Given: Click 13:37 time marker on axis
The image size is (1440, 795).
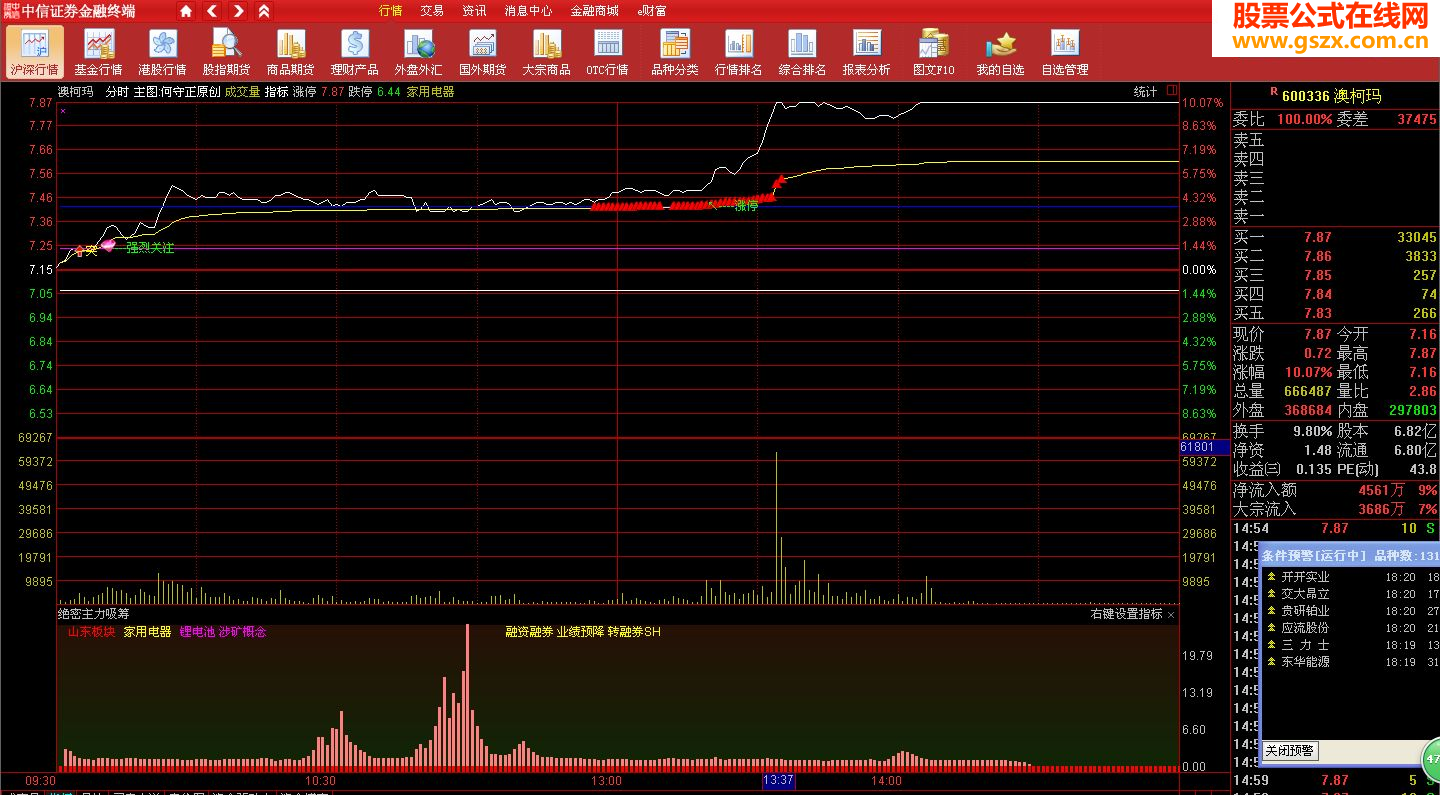Looking at the screenshot, I should 778,780.
